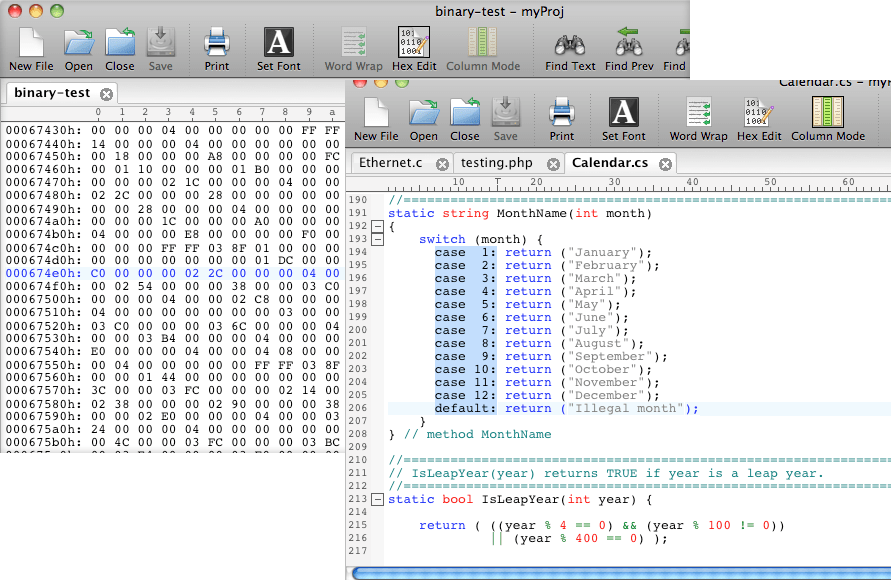
Task: Click "IsLeapYear" in the line 213 declaration
Action: [520, 500]
